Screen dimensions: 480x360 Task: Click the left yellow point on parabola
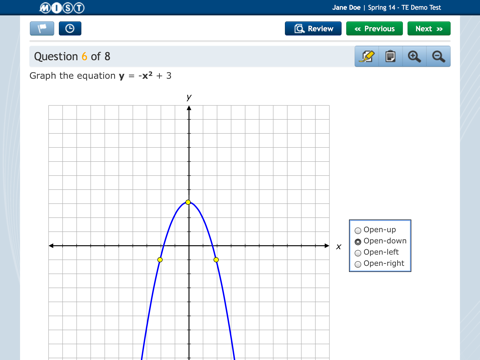(x=160, y=260)
